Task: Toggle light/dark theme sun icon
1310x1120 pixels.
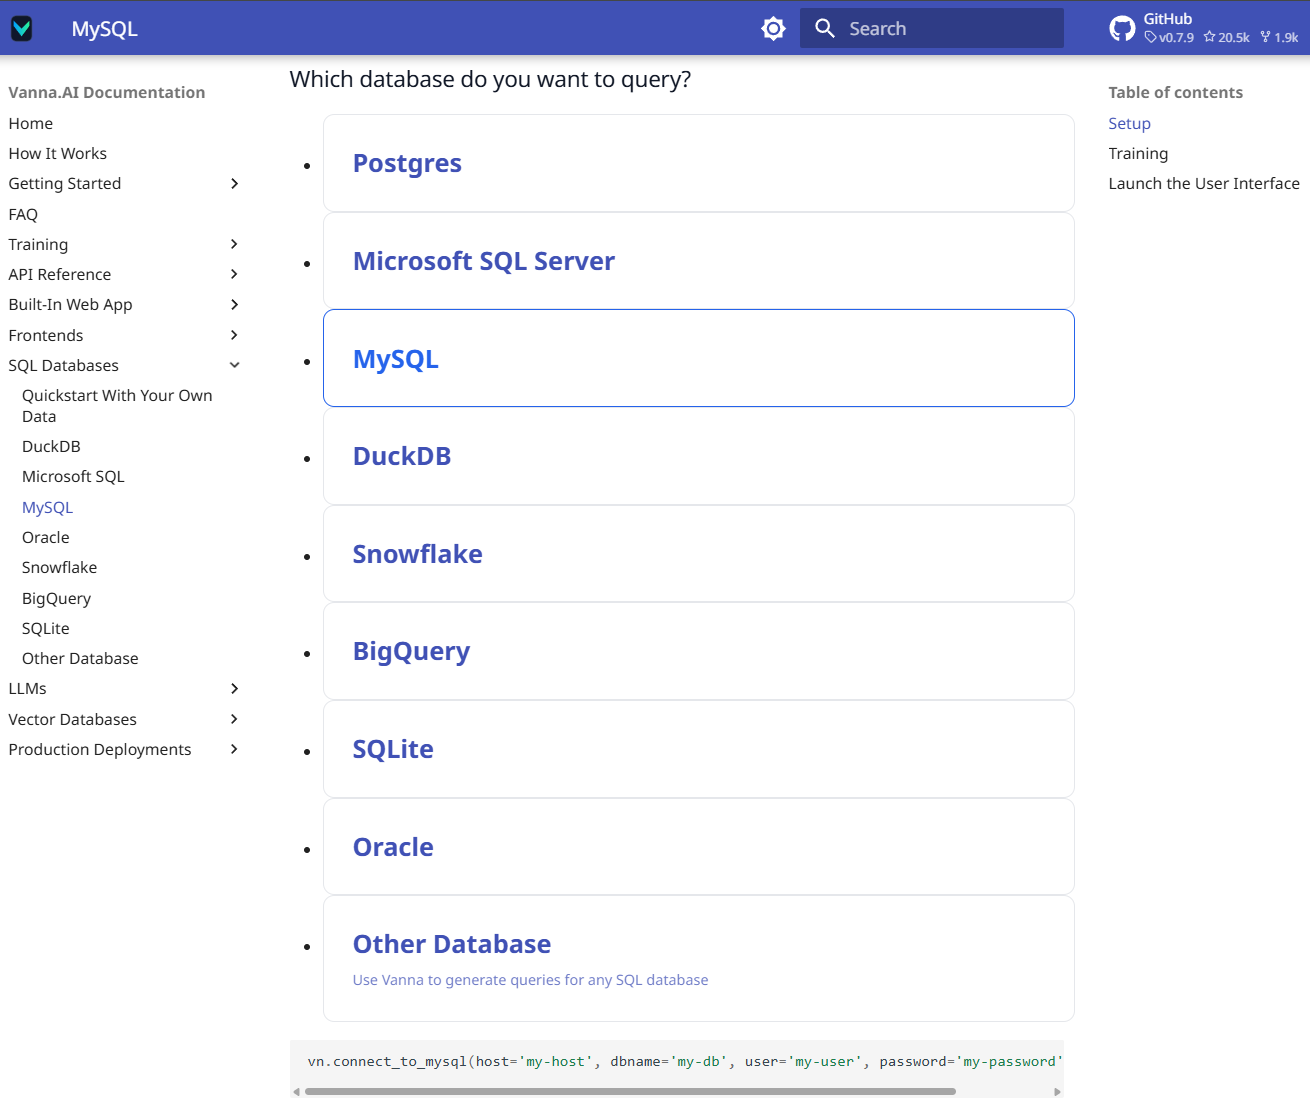Action: point(773,28)
